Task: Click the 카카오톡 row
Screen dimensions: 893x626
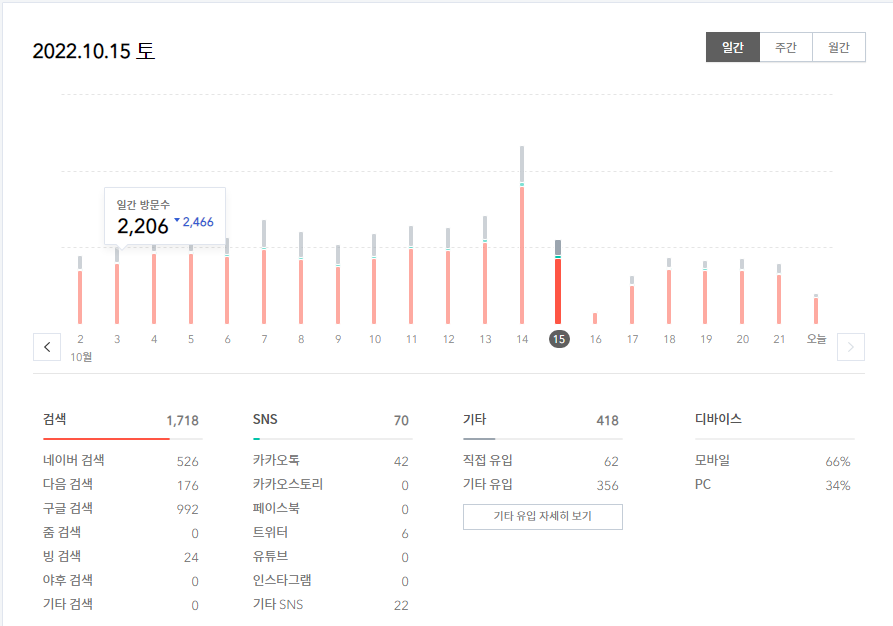Action: click(x=331, y=460)
